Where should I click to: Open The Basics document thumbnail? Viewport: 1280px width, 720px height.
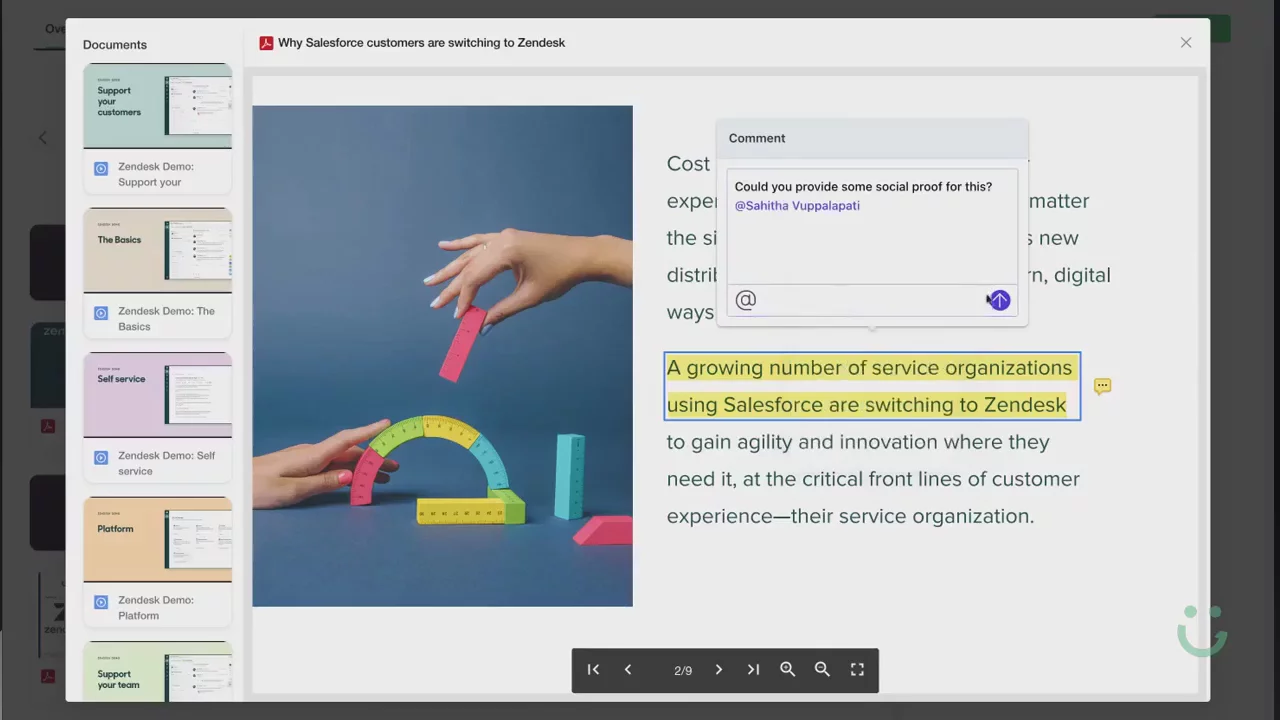click(x=158, y=250)
